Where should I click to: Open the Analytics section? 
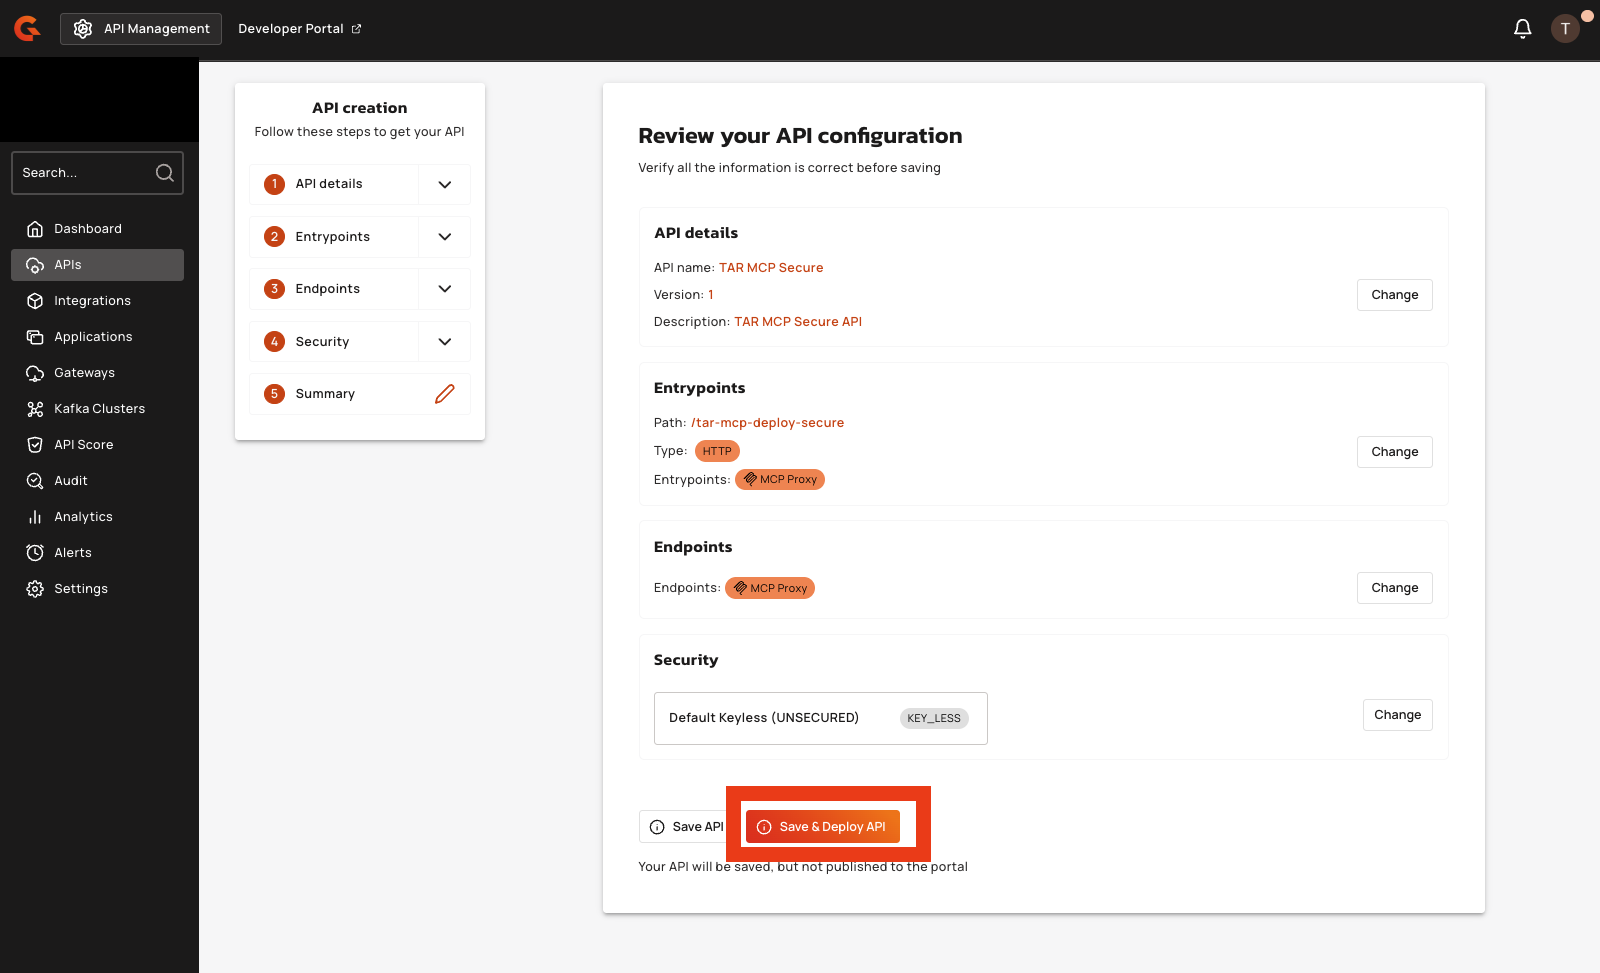83,517
